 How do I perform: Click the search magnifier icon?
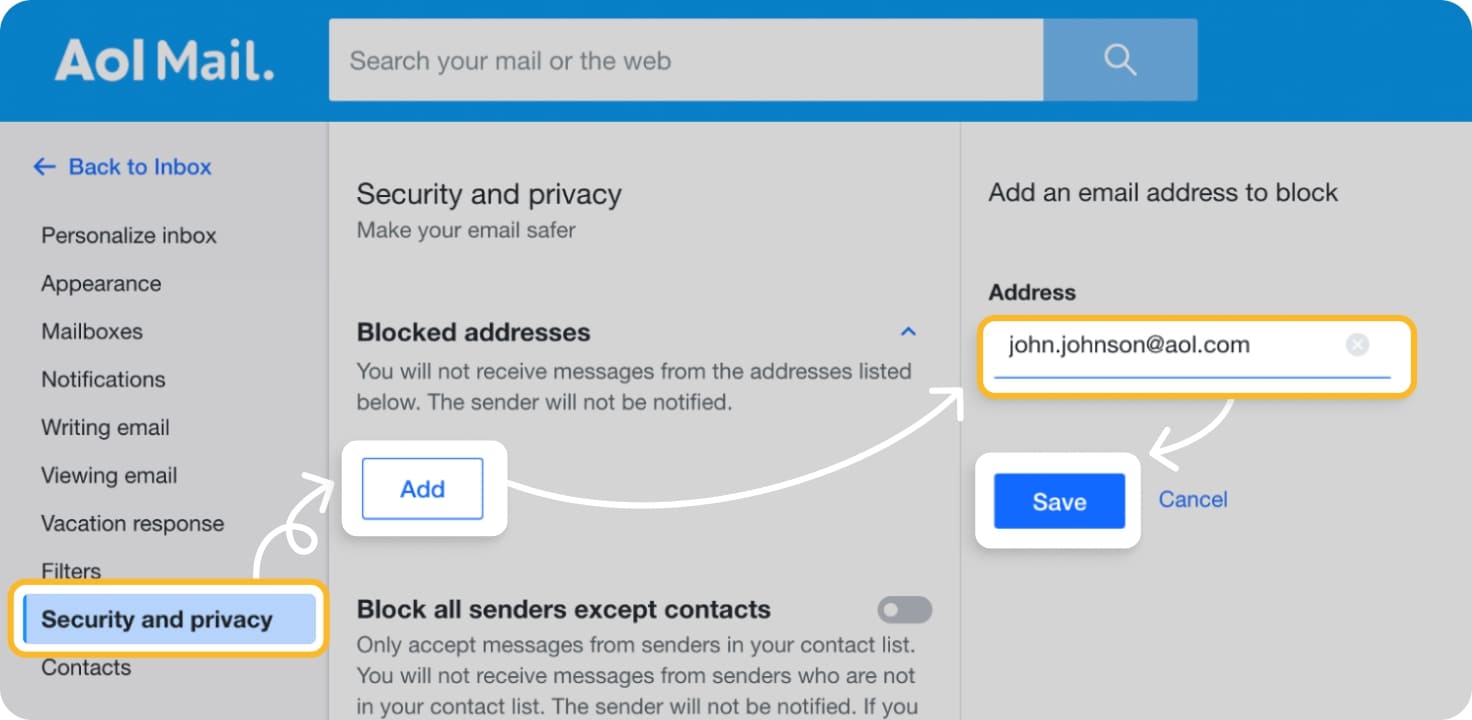pos(1119,60)
